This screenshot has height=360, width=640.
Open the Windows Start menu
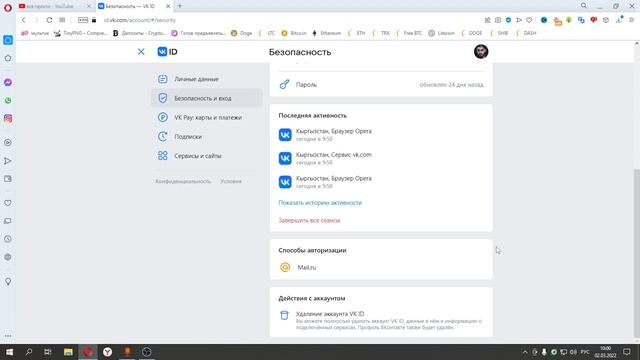(9, 352)
